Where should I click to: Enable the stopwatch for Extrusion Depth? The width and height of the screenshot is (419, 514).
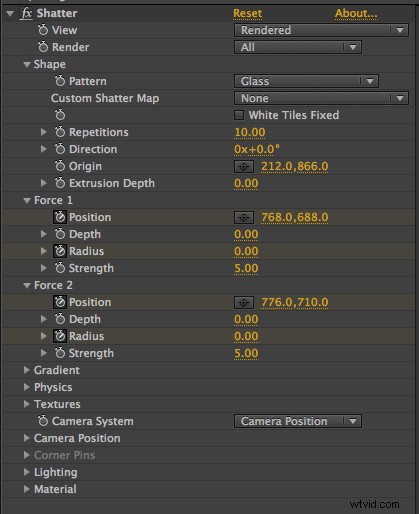click(x=60, y=183)
